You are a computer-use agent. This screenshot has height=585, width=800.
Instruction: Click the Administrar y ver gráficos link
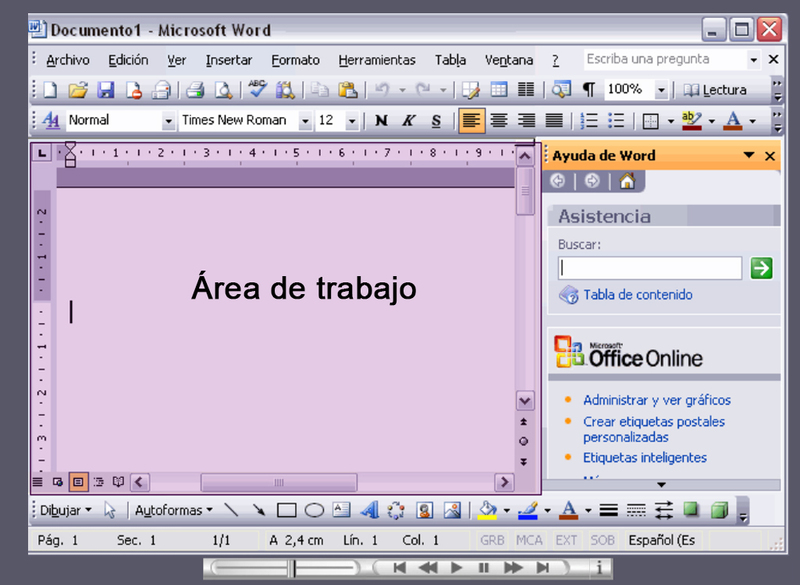click(x=656, y=400)
